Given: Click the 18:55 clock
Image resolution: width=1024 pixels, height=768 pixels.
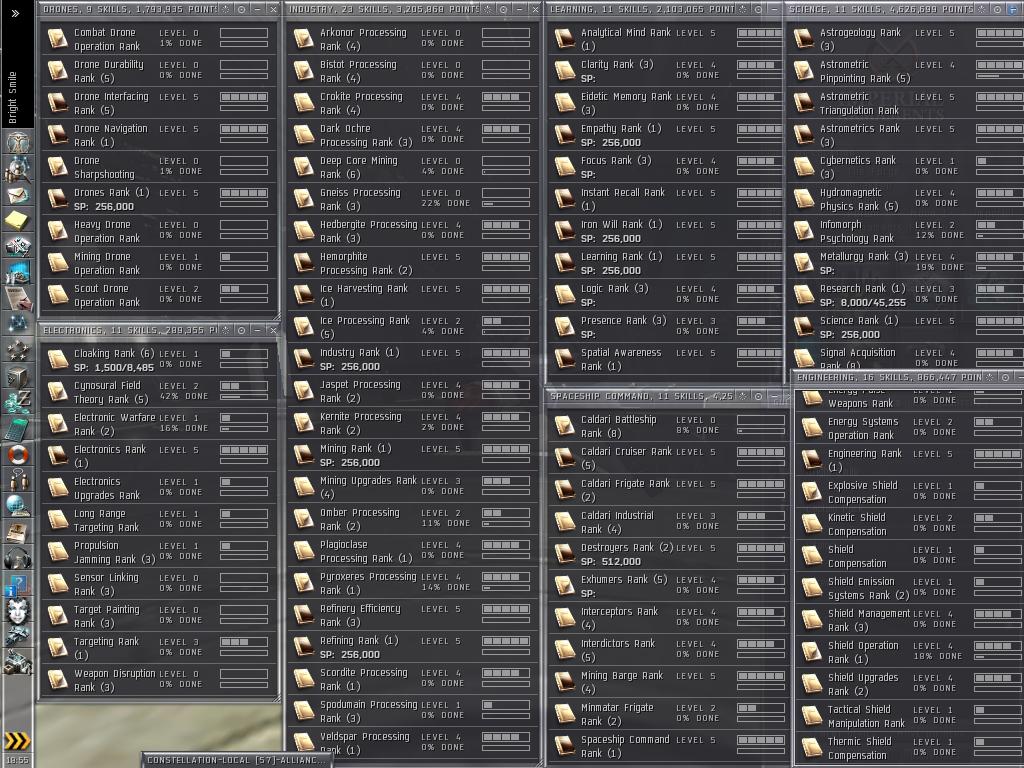Looking at the screenshot, I should click(18, 760).
